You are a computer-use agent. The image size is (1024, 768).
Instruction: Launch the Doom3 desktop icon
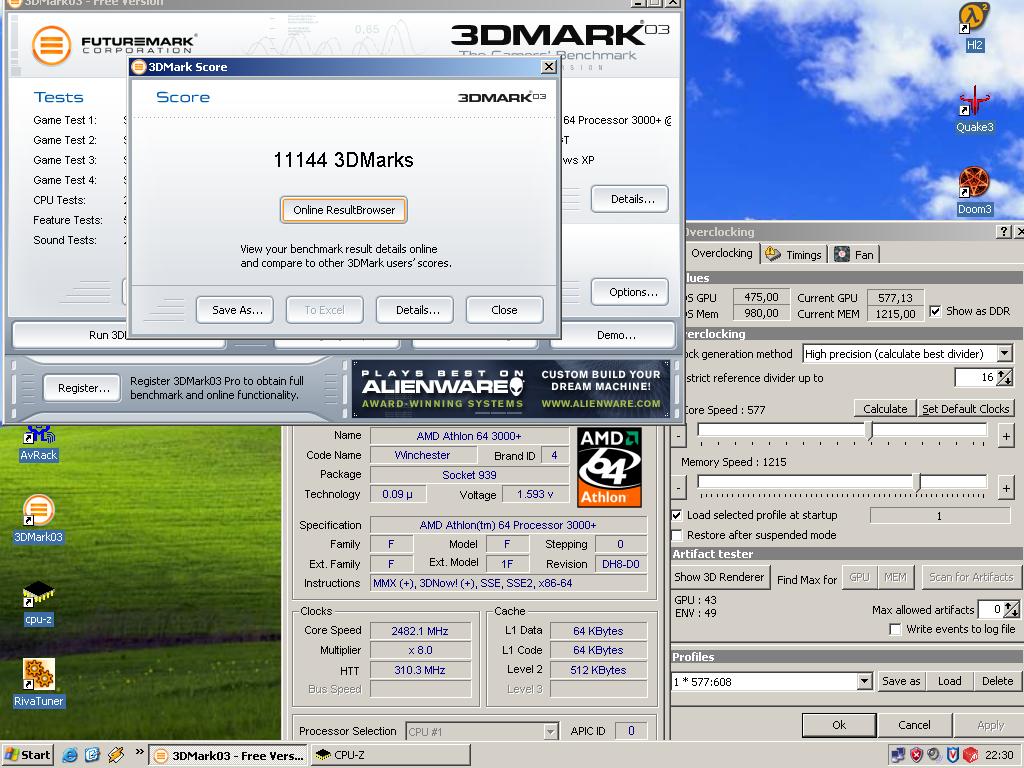pos(974,191)
